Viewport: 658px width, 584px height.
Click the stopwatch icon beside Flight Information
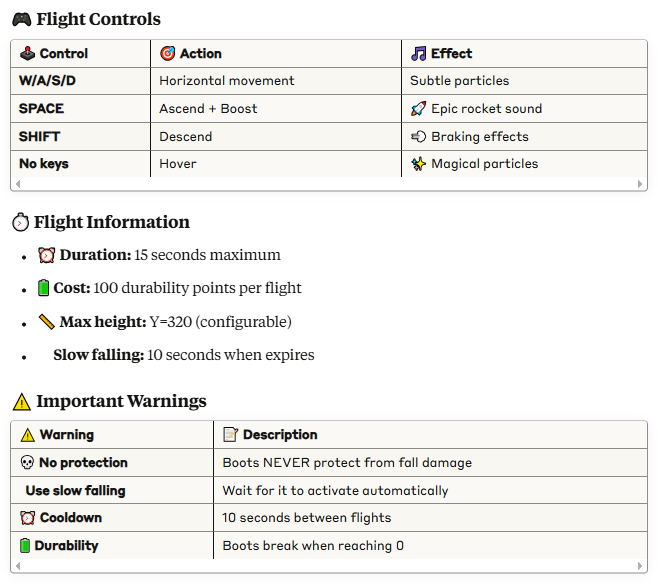click(x=20, y=223)
